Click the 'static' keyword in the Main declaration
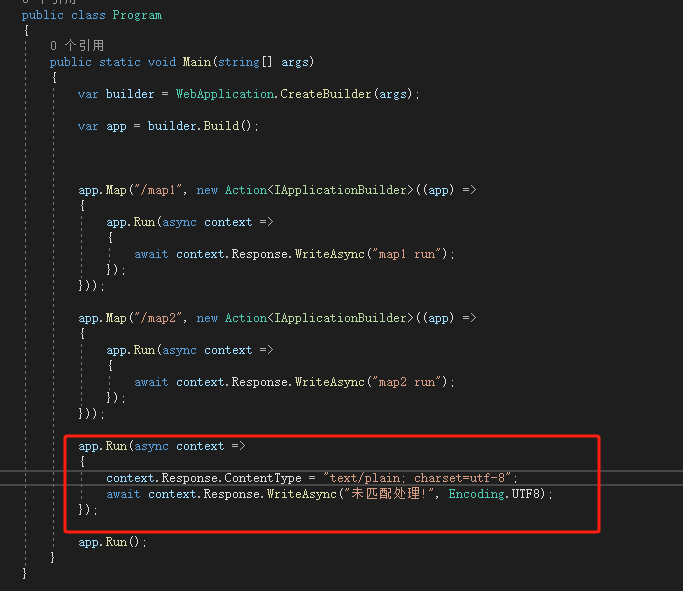This screenshot has height=591, width=683. [119, 62]
